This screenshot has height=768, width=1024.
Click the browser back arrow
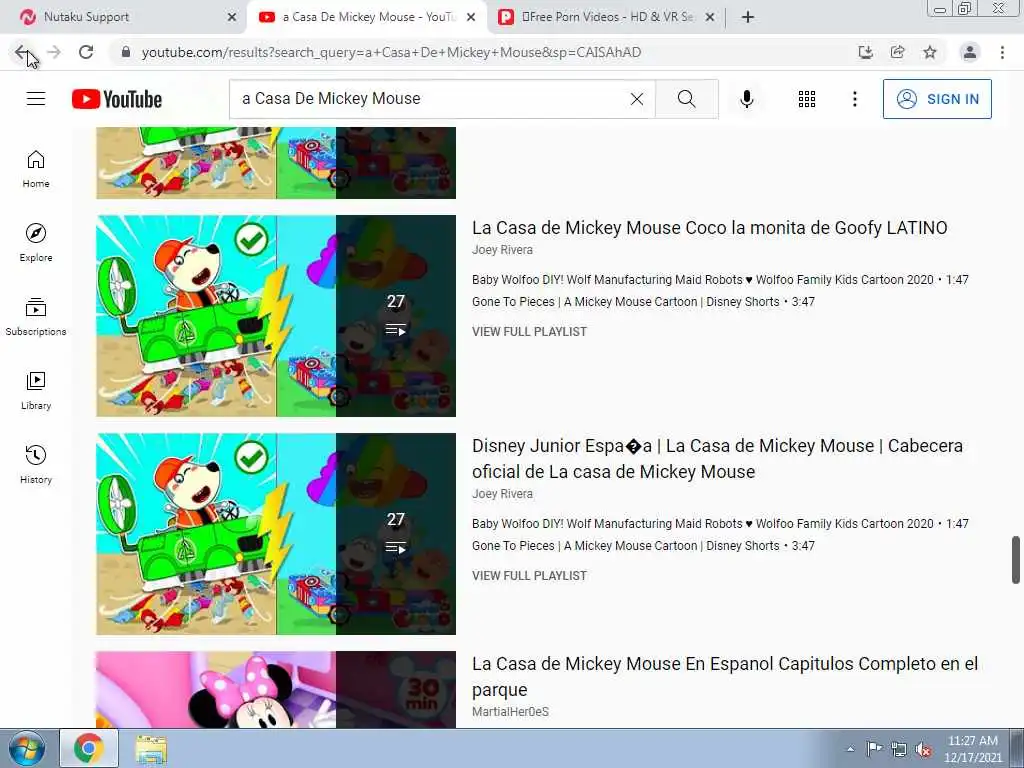click(22, 52)
